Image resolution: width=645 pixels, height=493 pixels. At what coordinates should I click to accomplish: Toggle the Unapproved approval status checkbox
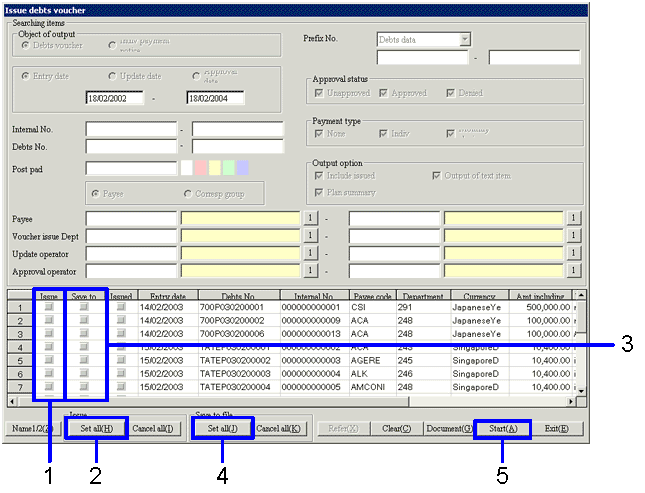tap(319, 93)
